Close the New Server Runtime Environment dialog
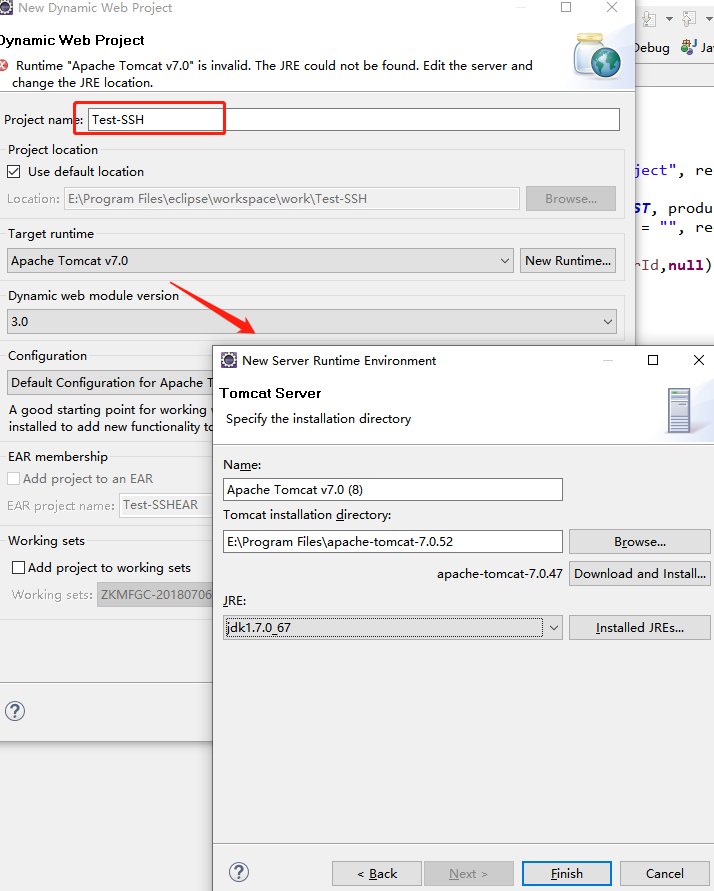 (699, 360)
